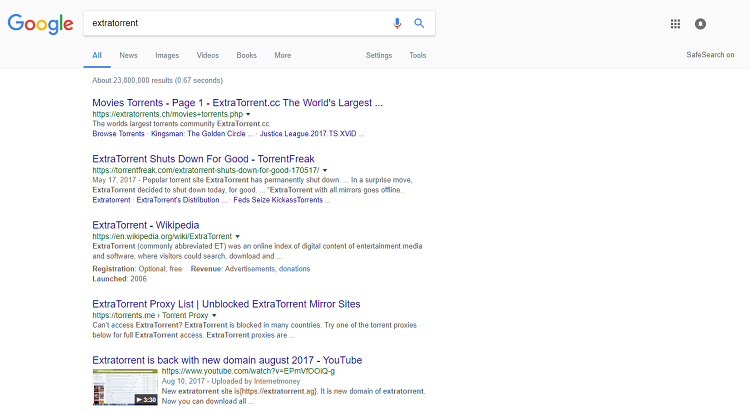Switch to the News tab
Image resolution: width=750 pixels, height=412 pixels.
coord(128,56)
